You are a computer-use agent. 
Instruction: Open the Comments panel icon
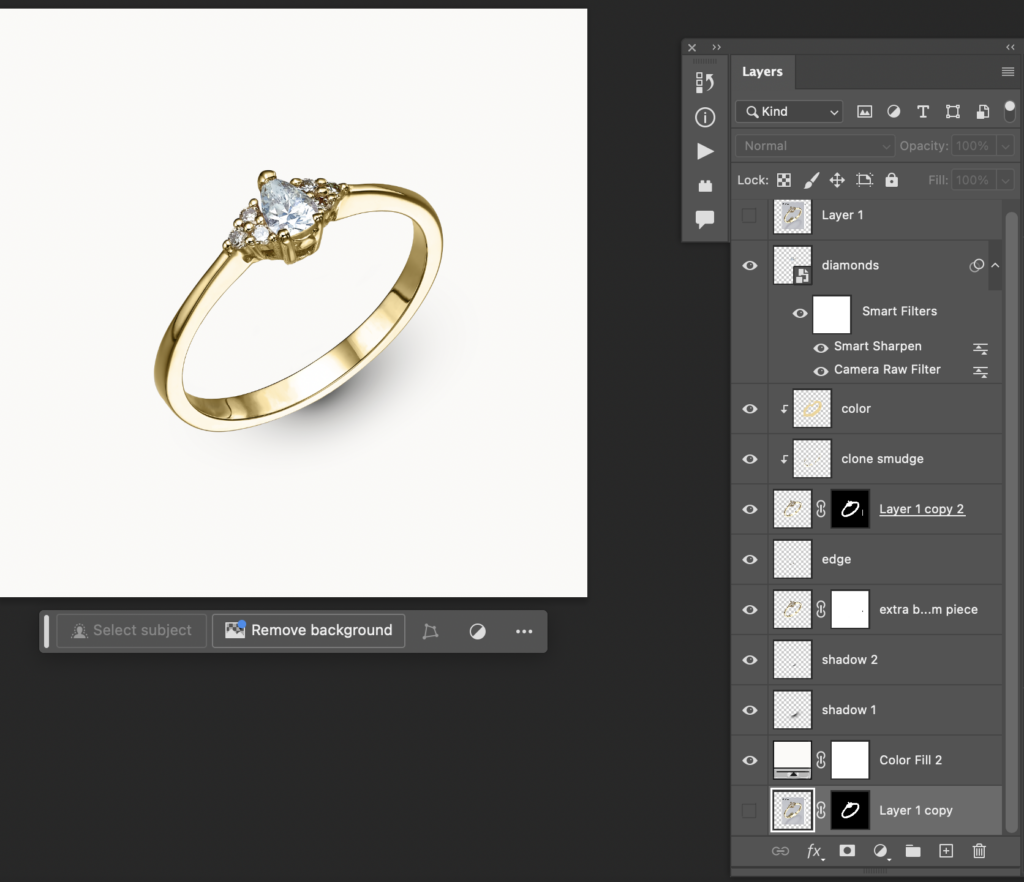click(705, 219)
